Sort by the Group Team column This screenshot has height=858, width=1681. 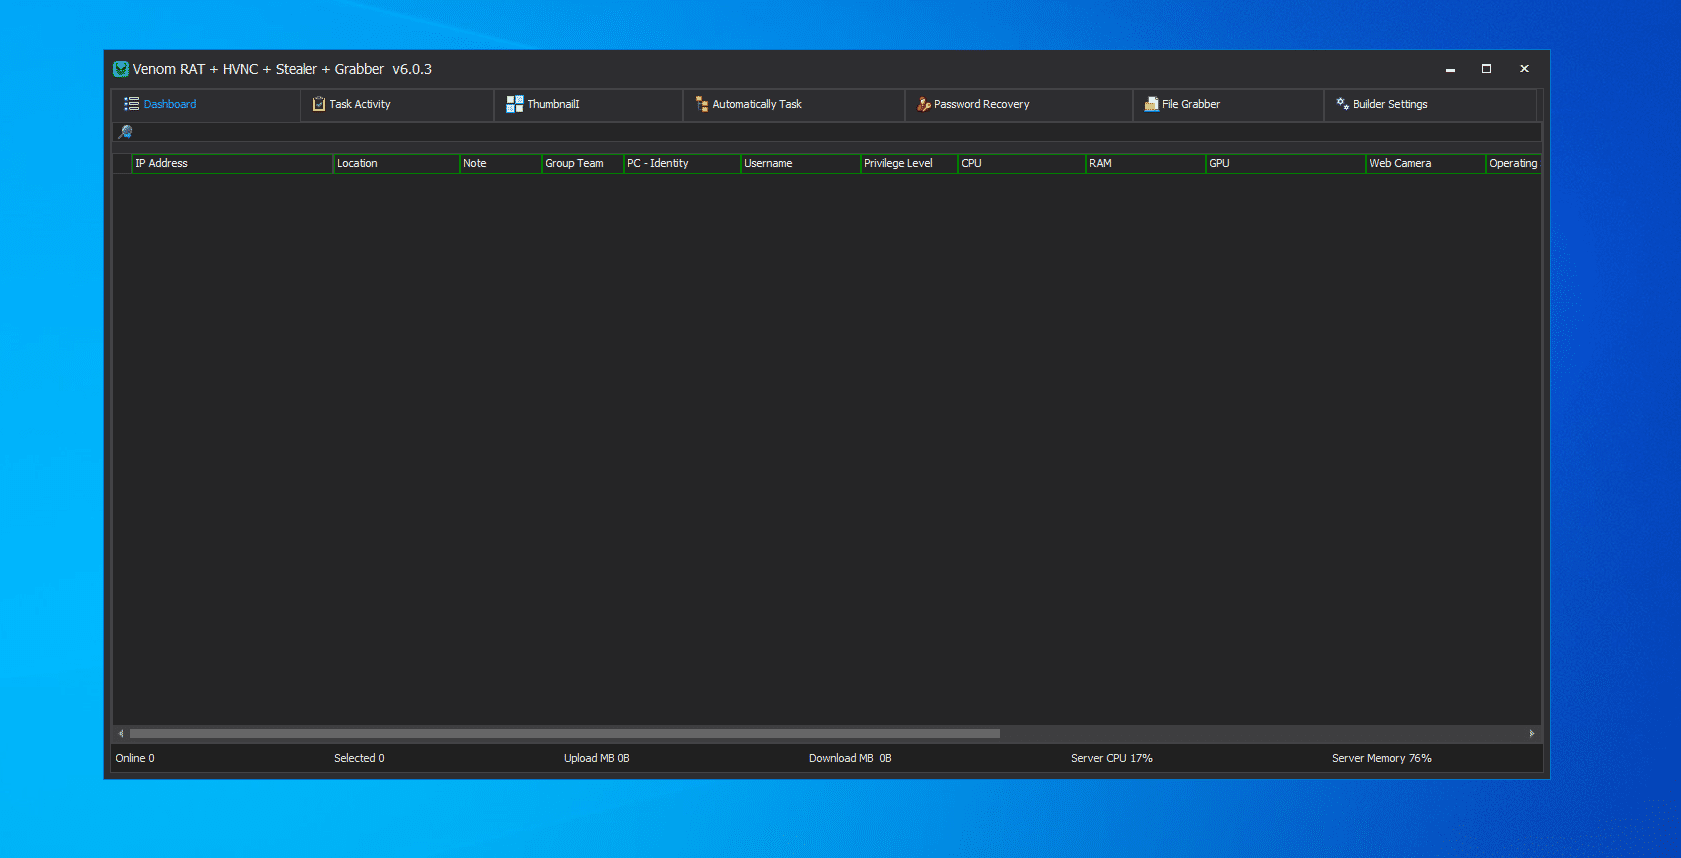tap(582, 163)
